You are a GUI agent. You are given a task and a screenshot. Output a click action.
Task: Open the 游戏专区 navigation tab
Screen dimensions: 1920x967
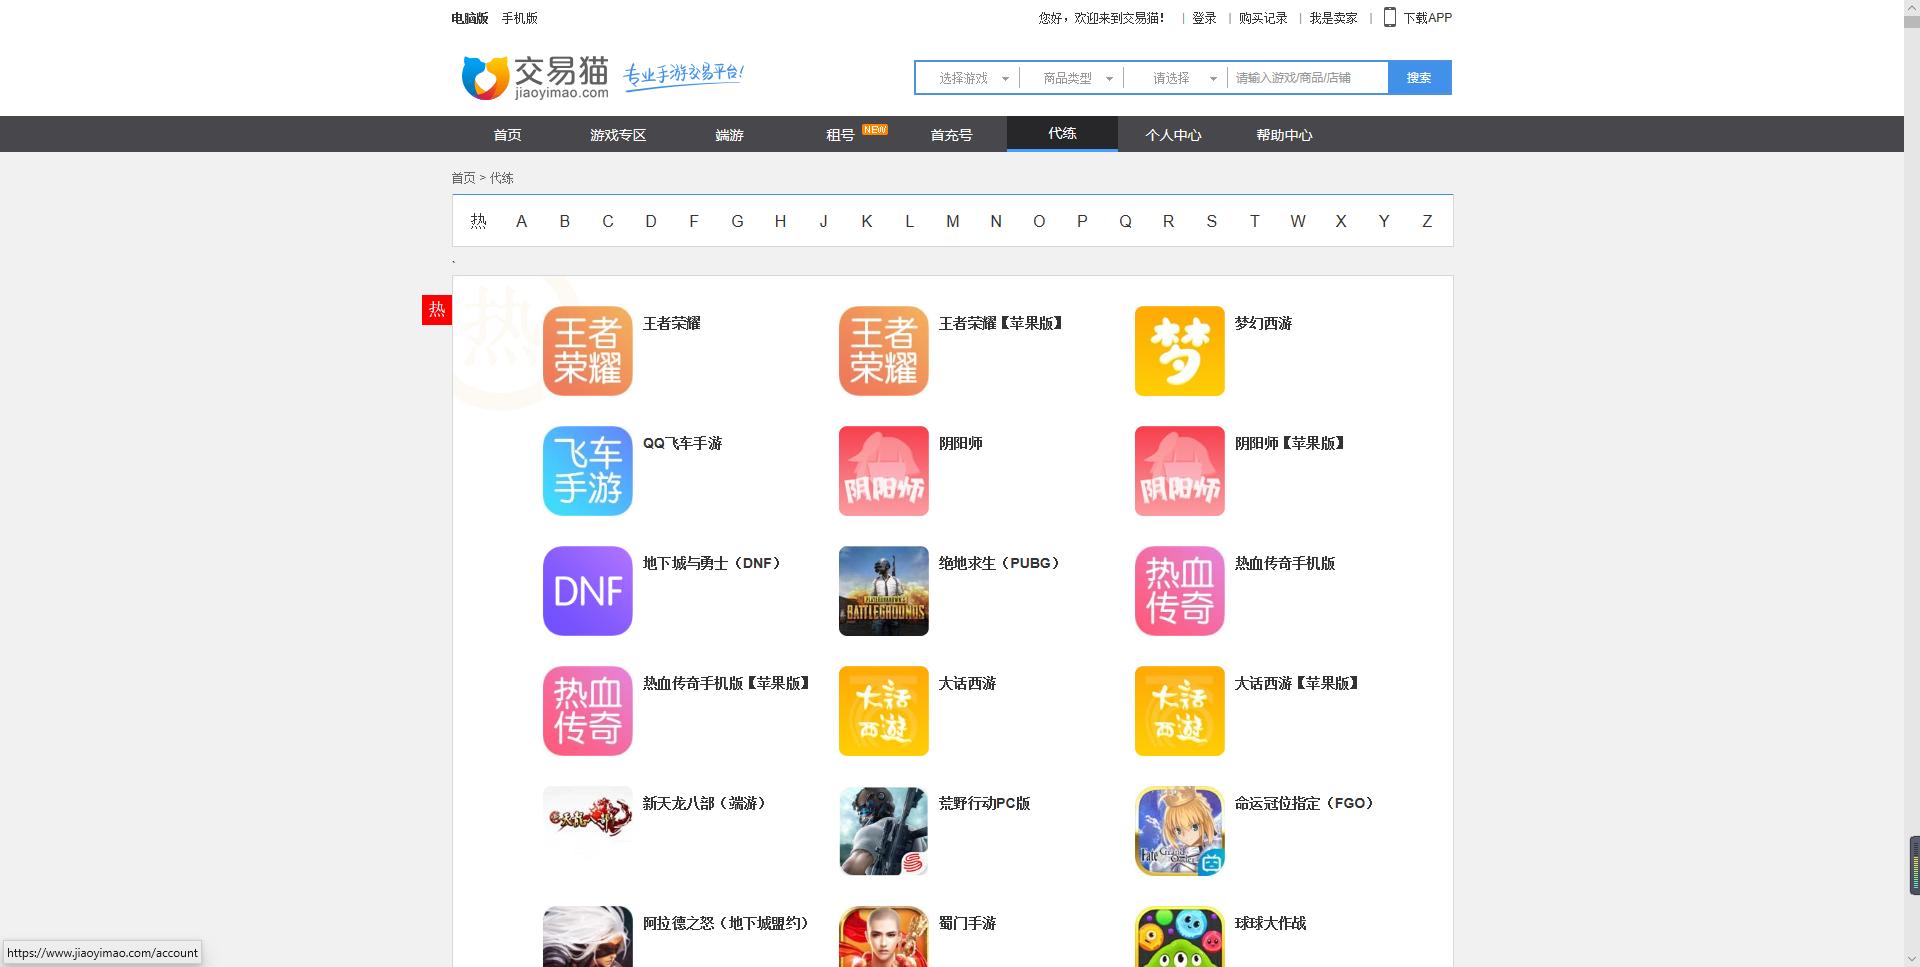(618, 135)
